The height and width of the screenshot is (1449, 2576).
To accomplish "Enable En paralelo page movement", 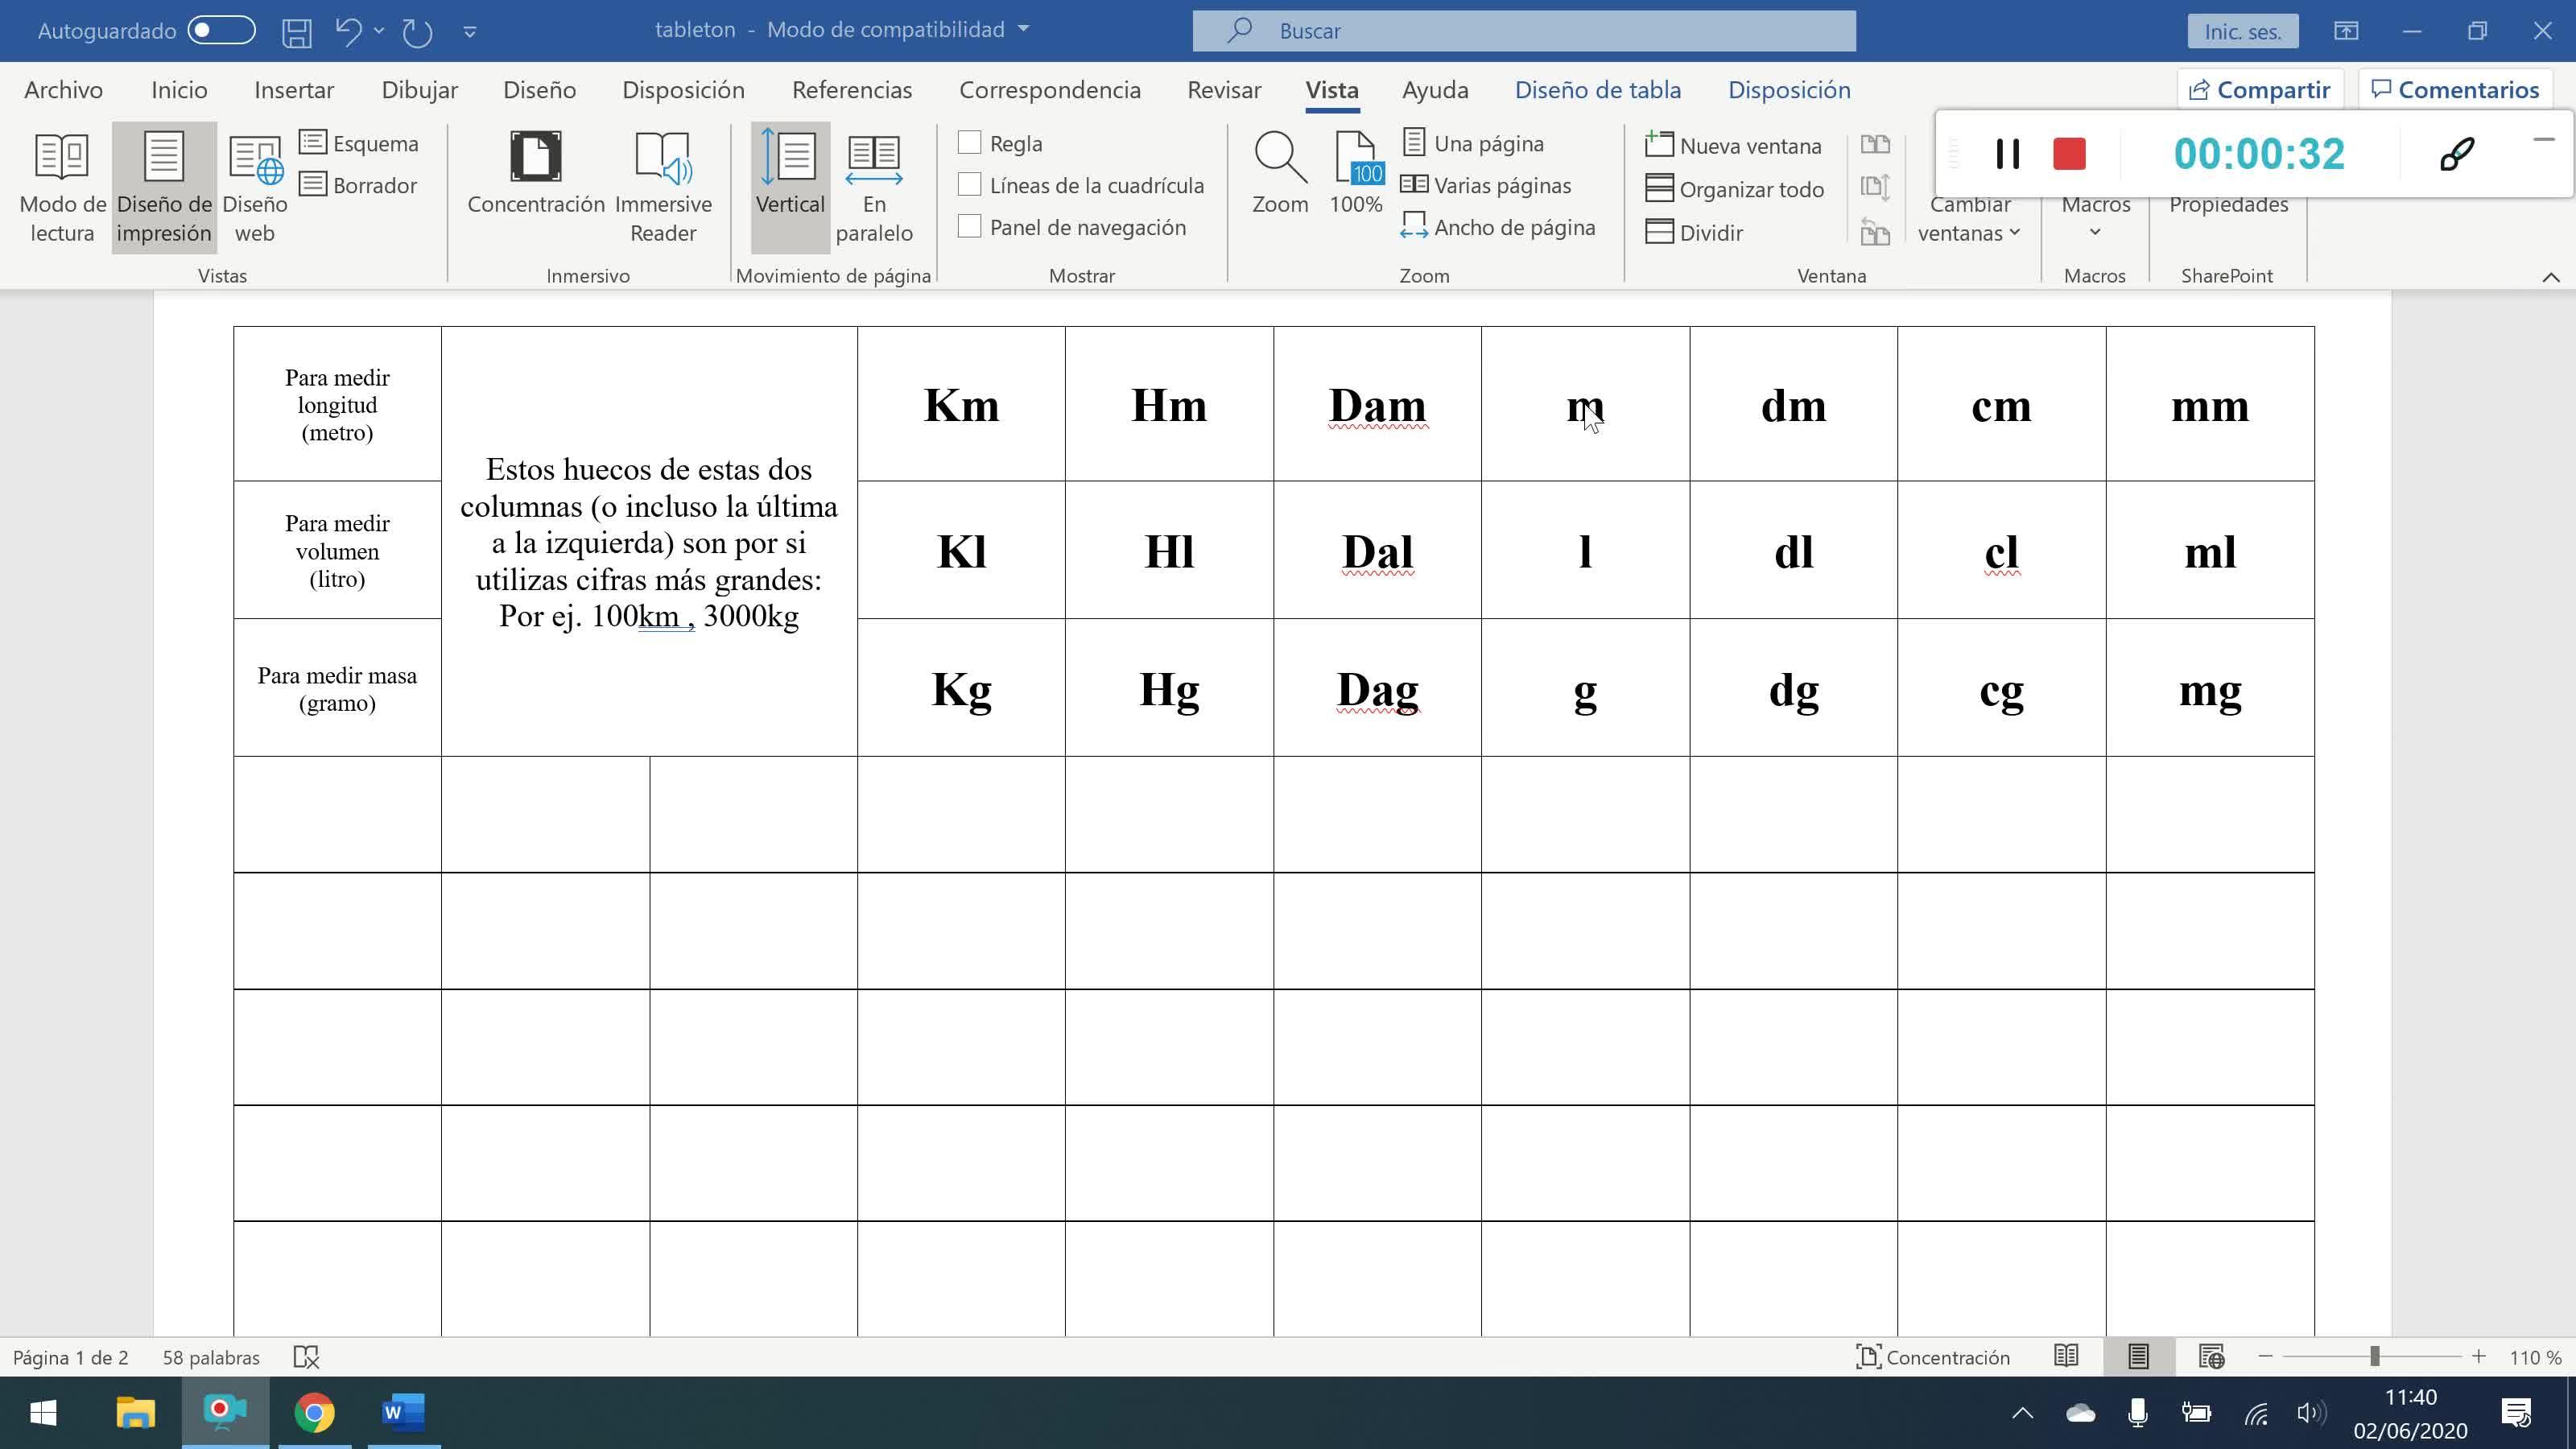I will tap(873, 186).
